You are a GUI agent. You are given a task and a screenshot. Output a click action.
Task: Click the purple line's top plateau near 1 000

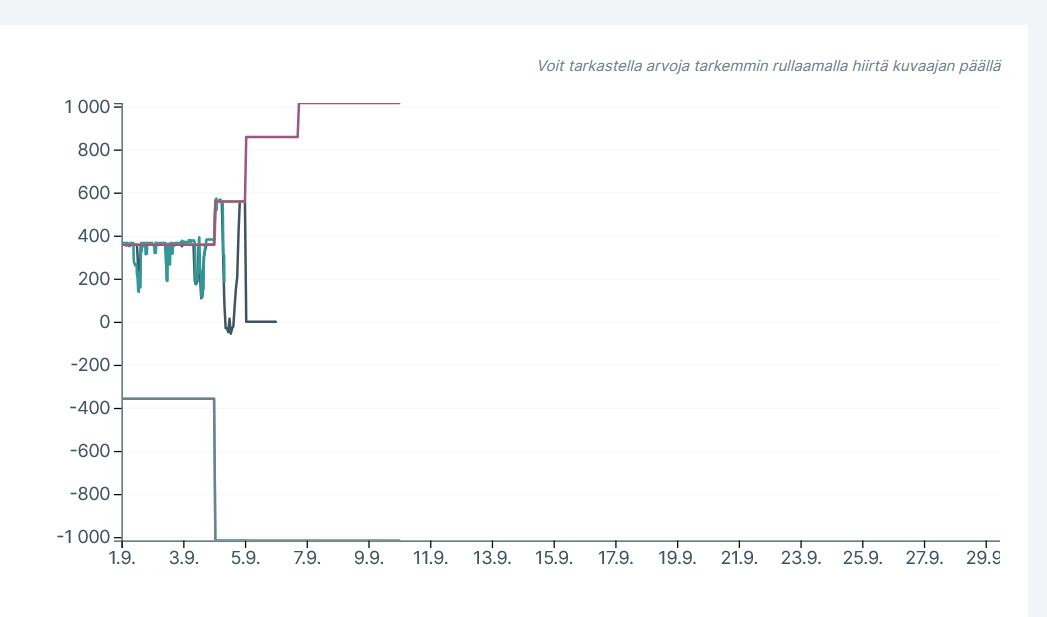350,103
